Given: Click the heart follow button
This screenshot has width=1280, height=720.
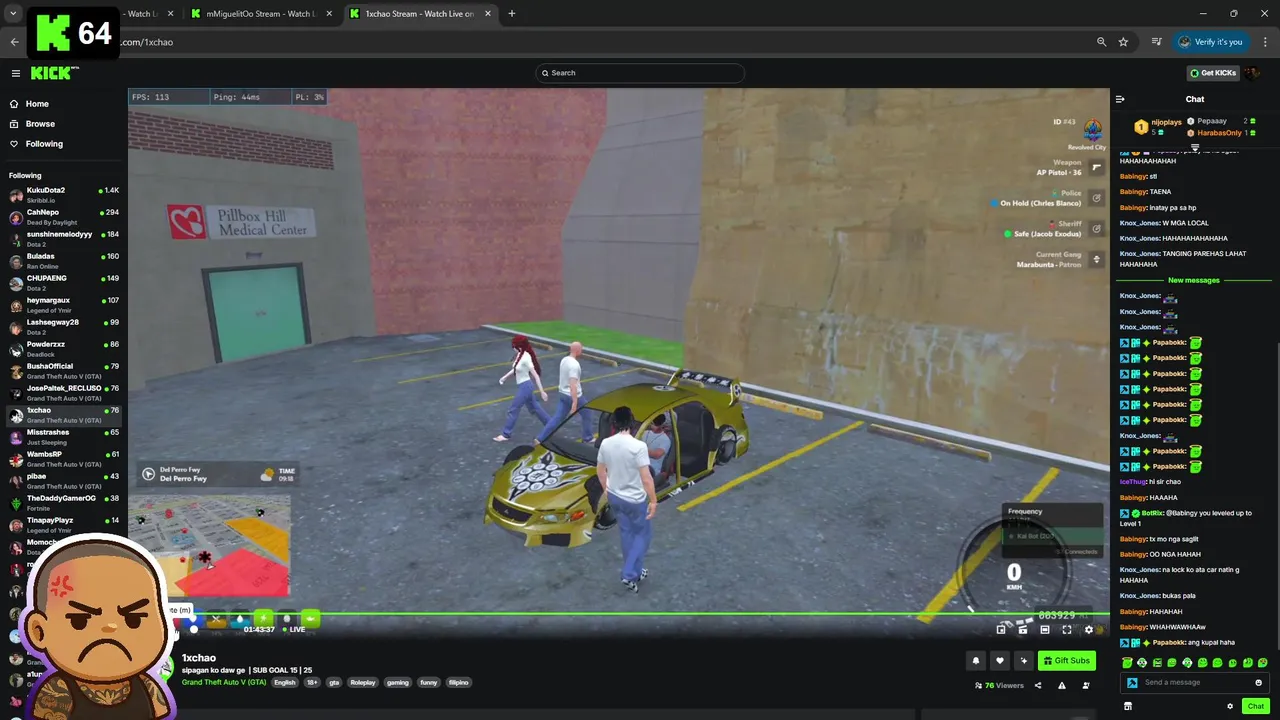Looking at the screenshot, I should pos(999,660).
